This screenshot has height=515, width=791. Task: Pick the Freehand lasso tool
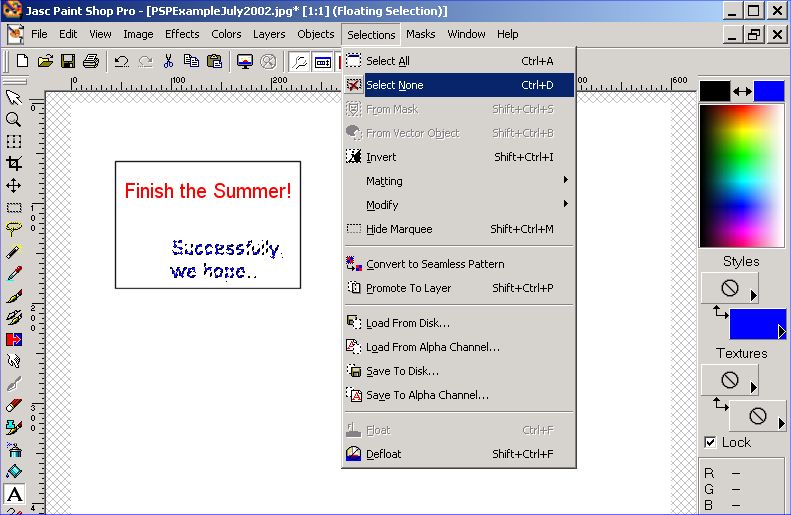pos(14,229)
